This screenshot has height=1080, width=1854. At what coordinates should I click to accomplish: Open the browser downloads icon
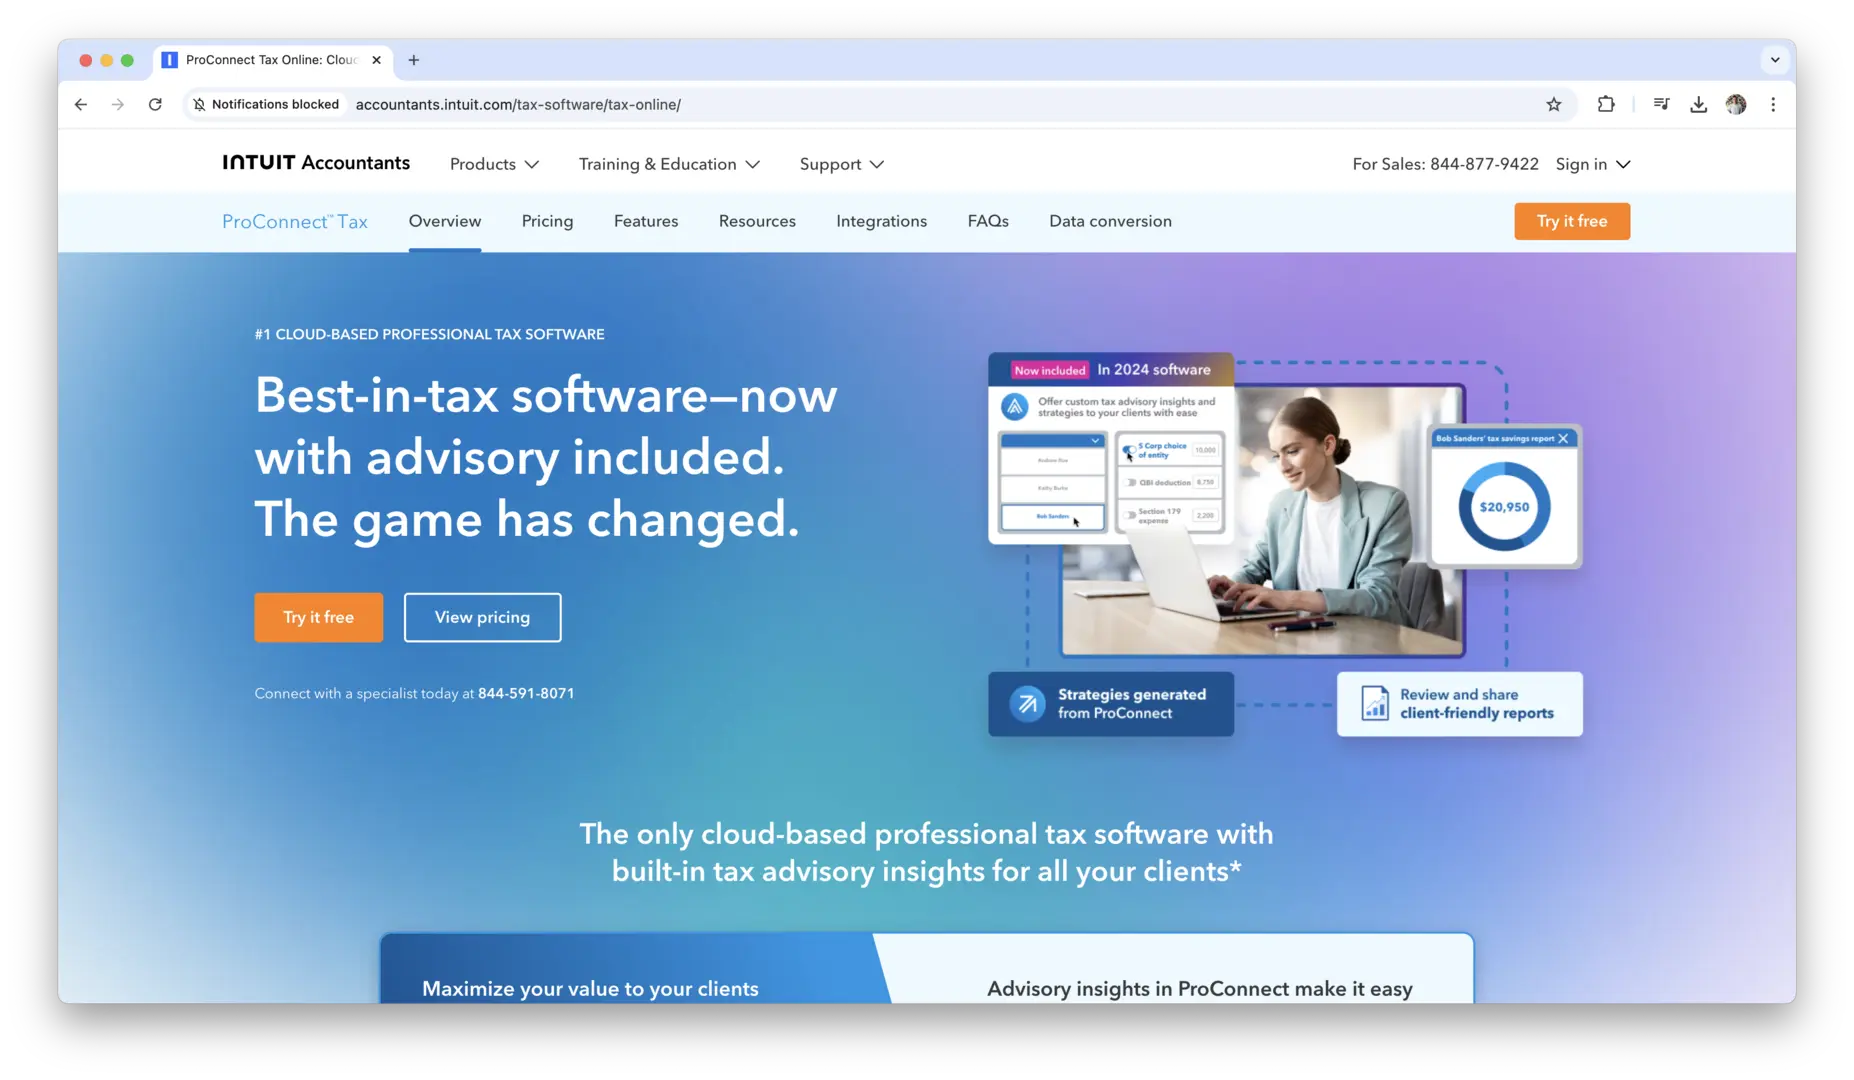[x=1698, y=104]
